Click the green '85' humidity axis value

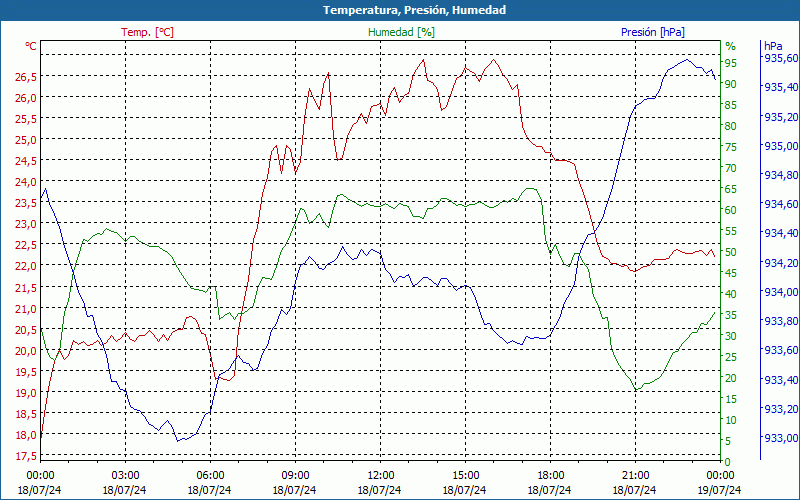coord(731,105)
